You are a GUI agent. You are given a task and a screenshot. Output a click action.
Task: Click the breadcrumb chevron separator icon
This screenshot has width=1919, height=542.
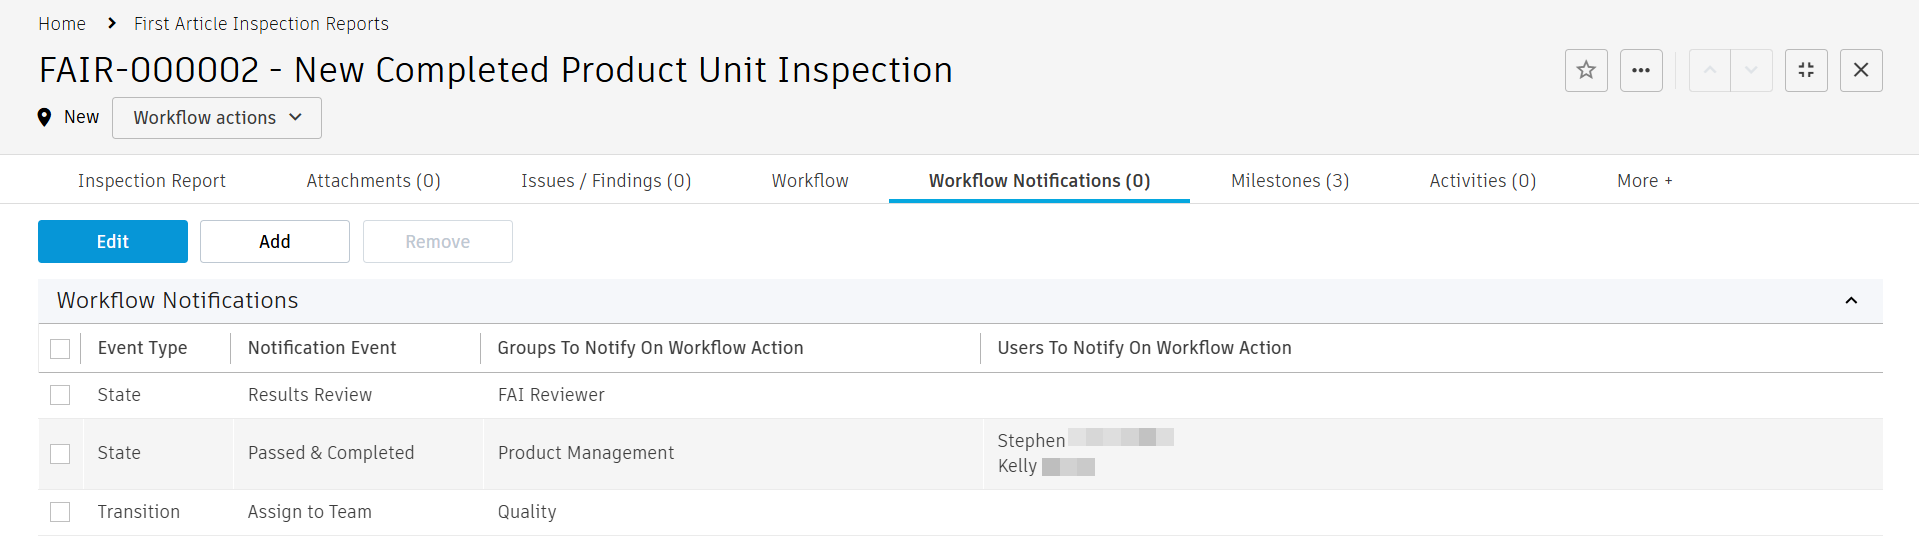(x=111, y=23)
